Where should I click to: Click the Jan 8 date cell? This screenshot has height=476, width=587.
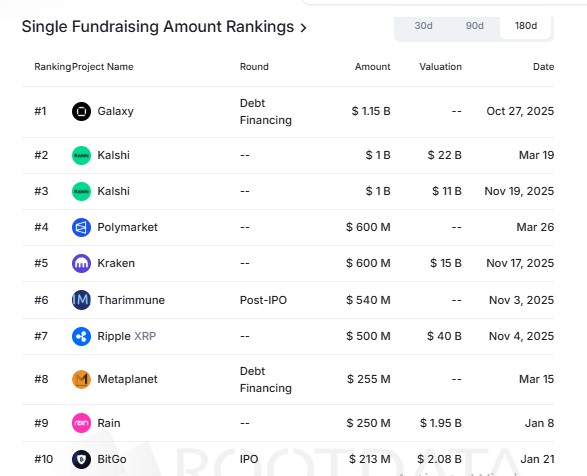[539, 423]
